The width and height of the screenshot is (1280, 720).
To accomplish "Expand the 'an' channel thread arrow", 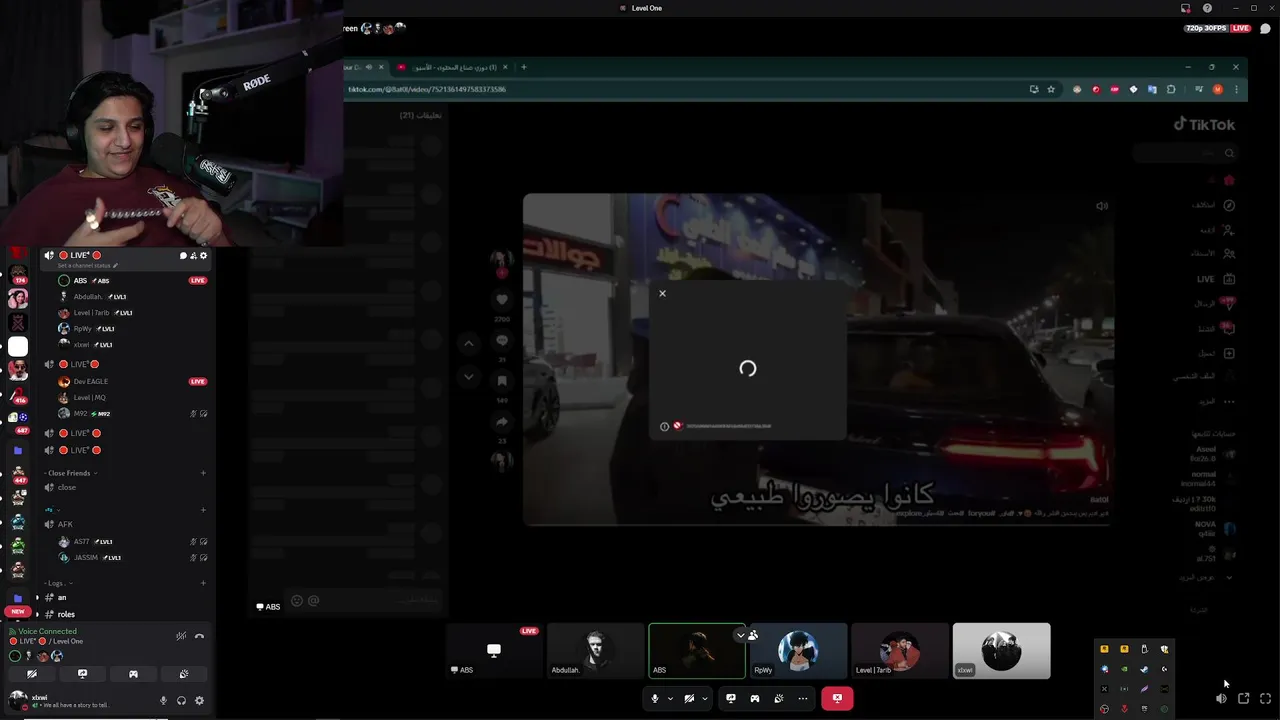I will pos(37,598).
